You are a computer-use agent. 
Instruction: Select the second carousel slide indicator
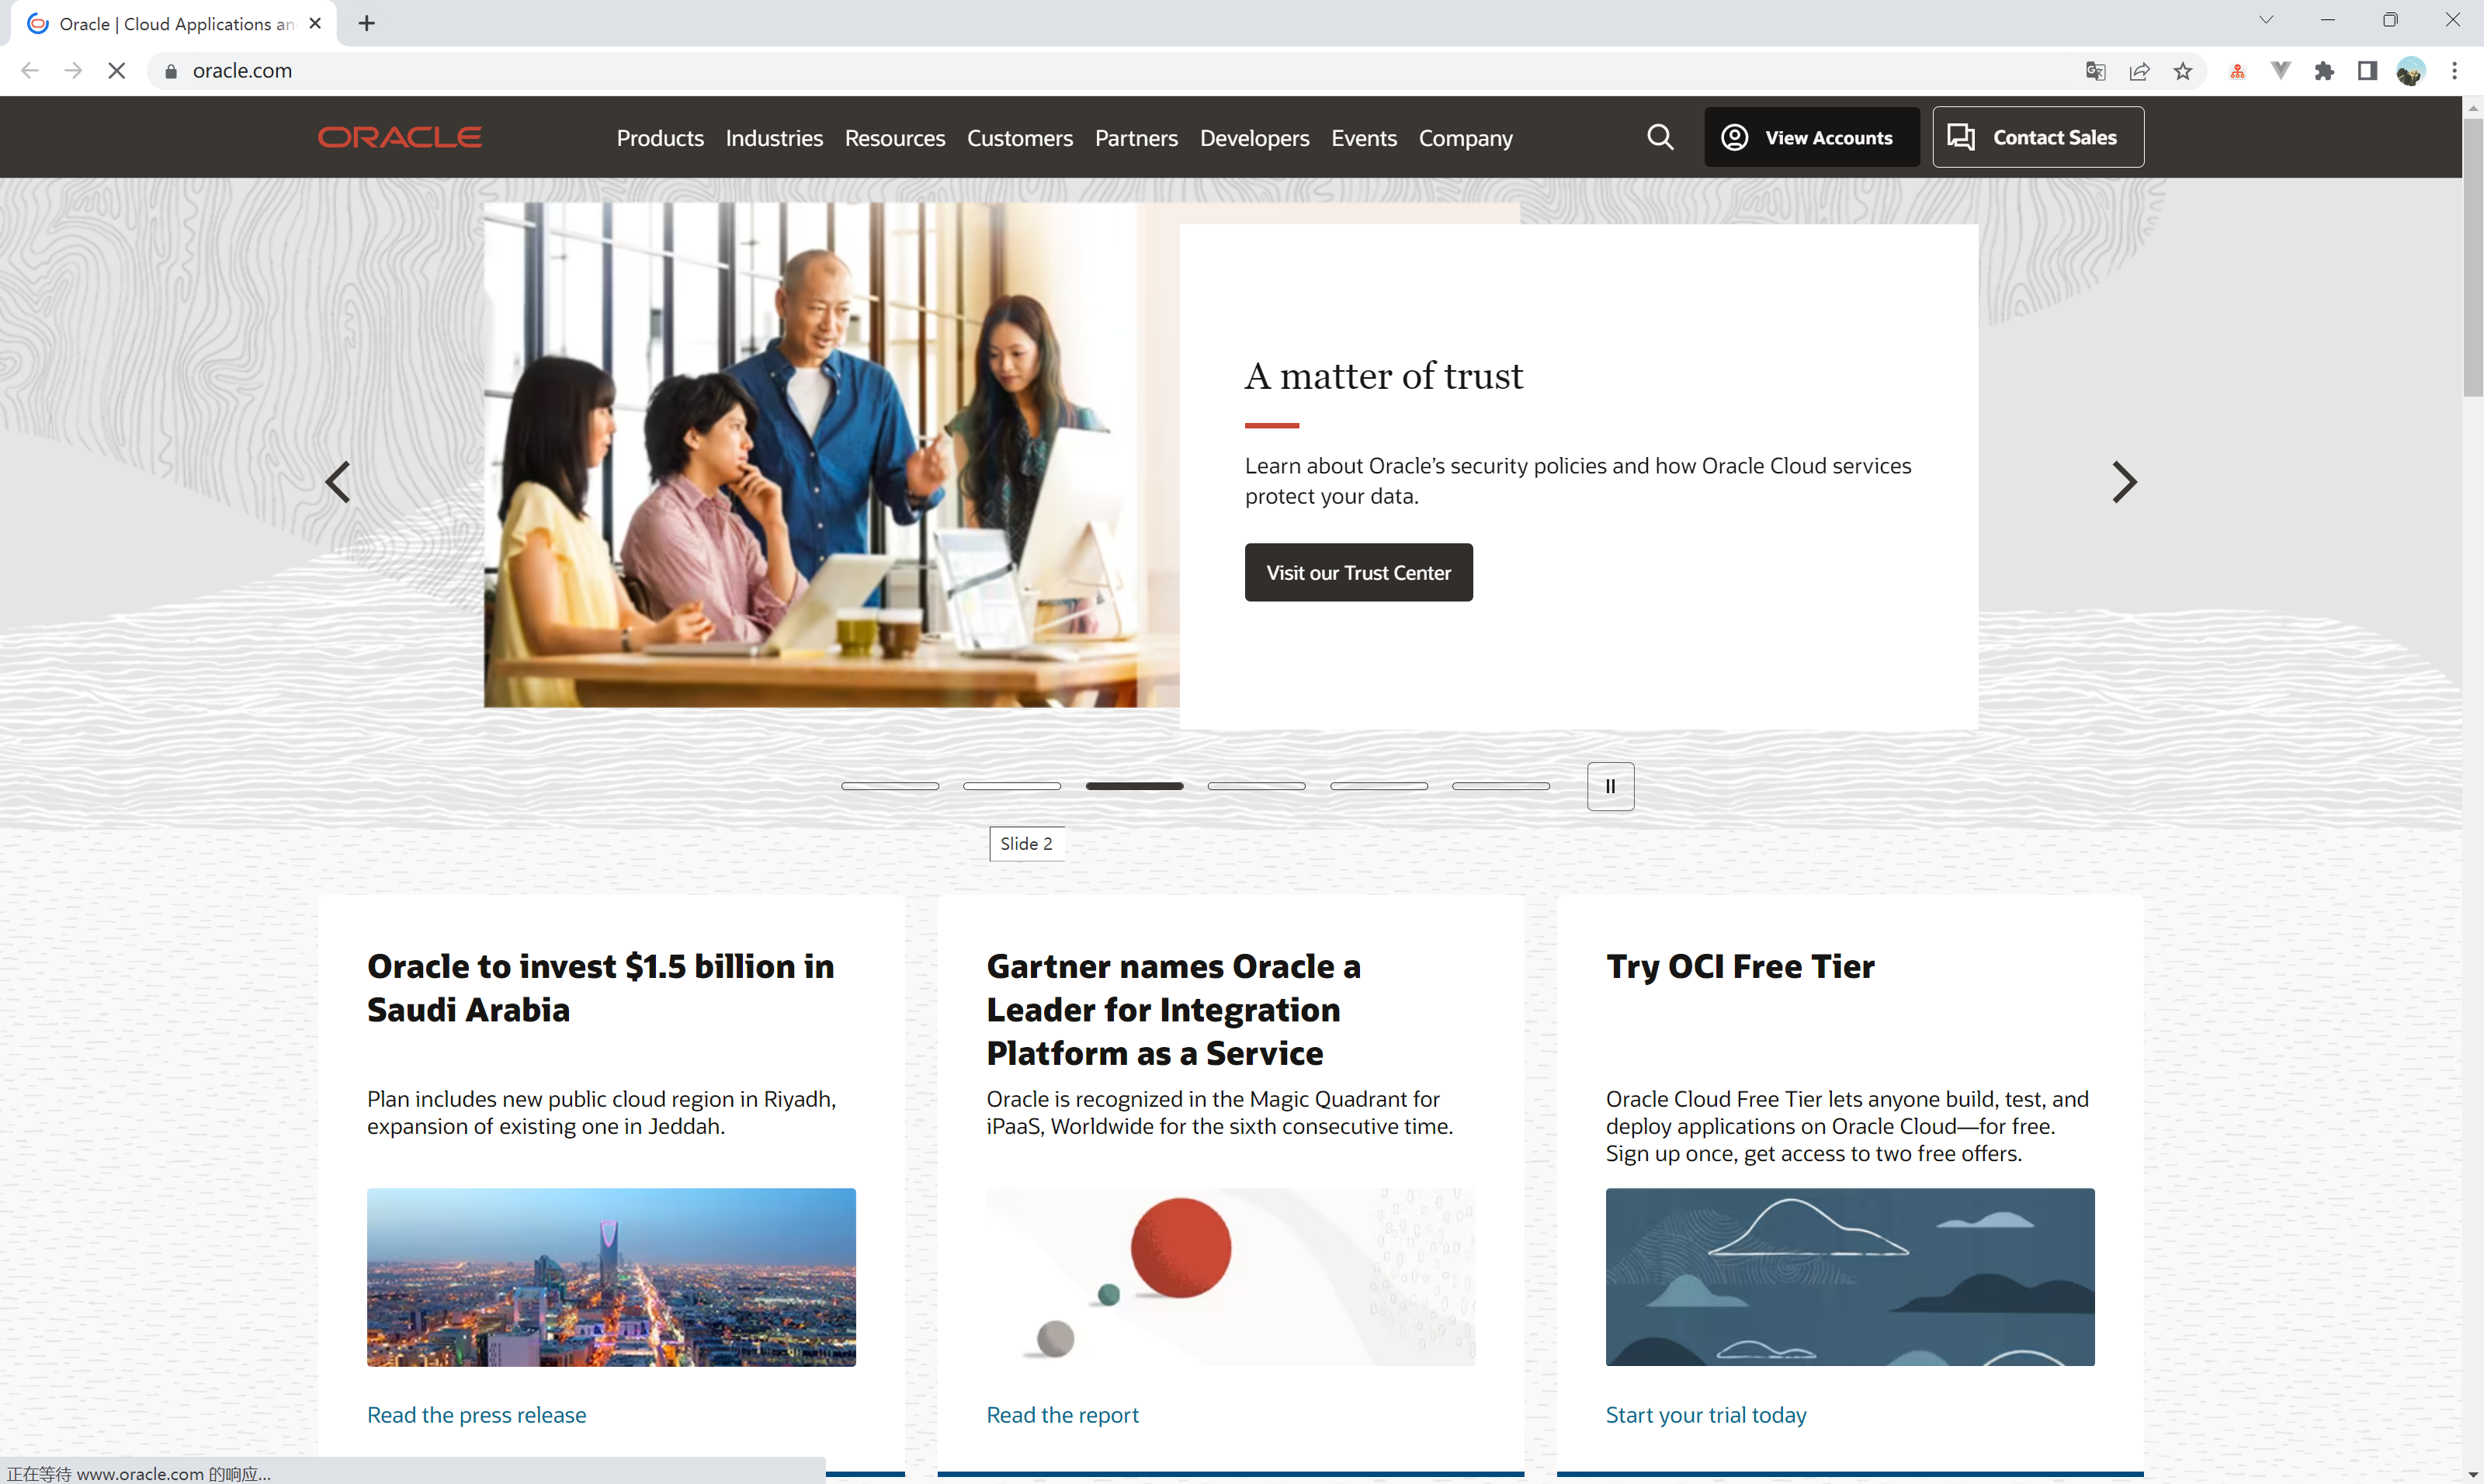coord(1012,786)
